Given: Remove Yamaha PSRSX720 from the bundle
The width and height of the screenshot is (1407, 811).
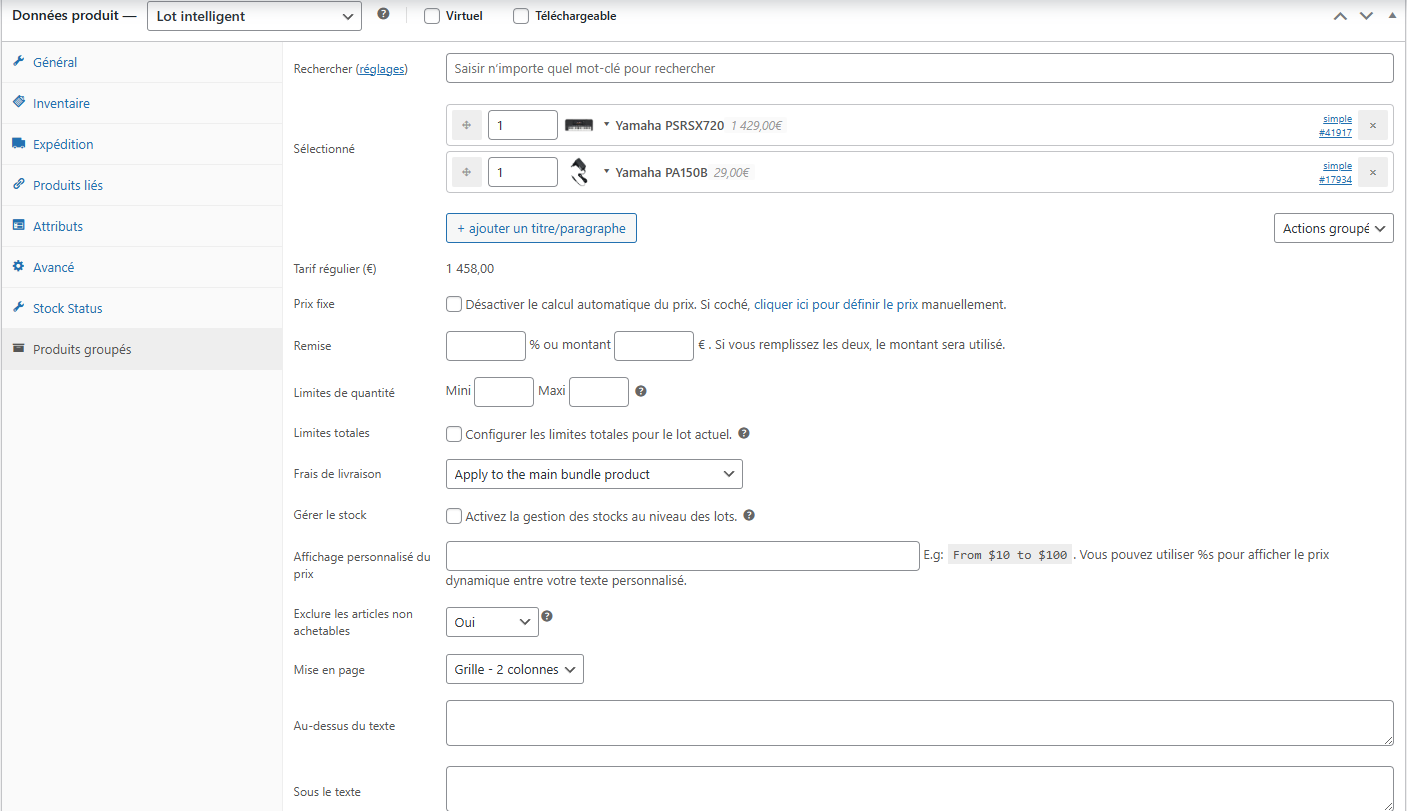Looking at the screenshot, I should 1372,125.
